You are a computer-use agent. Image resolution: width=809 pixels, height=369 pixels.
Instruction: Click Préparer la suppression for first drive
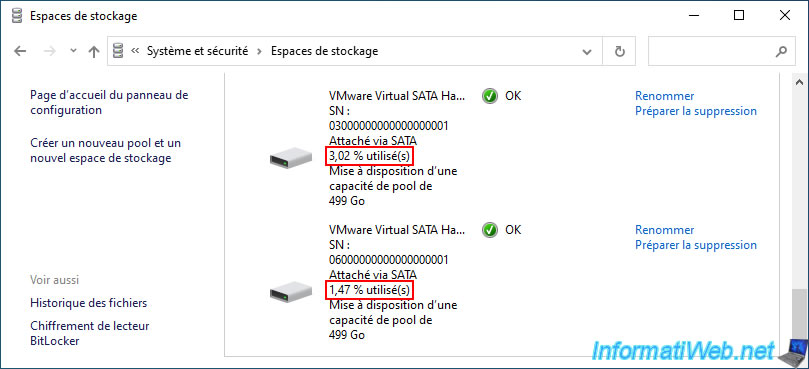coord(696,111)
